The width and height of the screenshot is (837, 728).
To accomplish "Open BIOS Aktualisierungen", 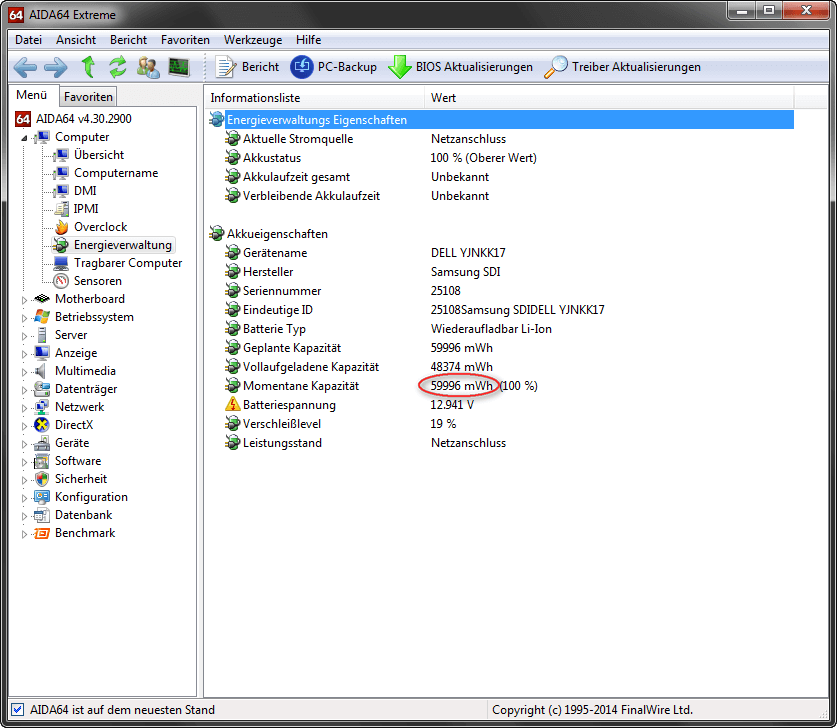I will coord(461,67).
